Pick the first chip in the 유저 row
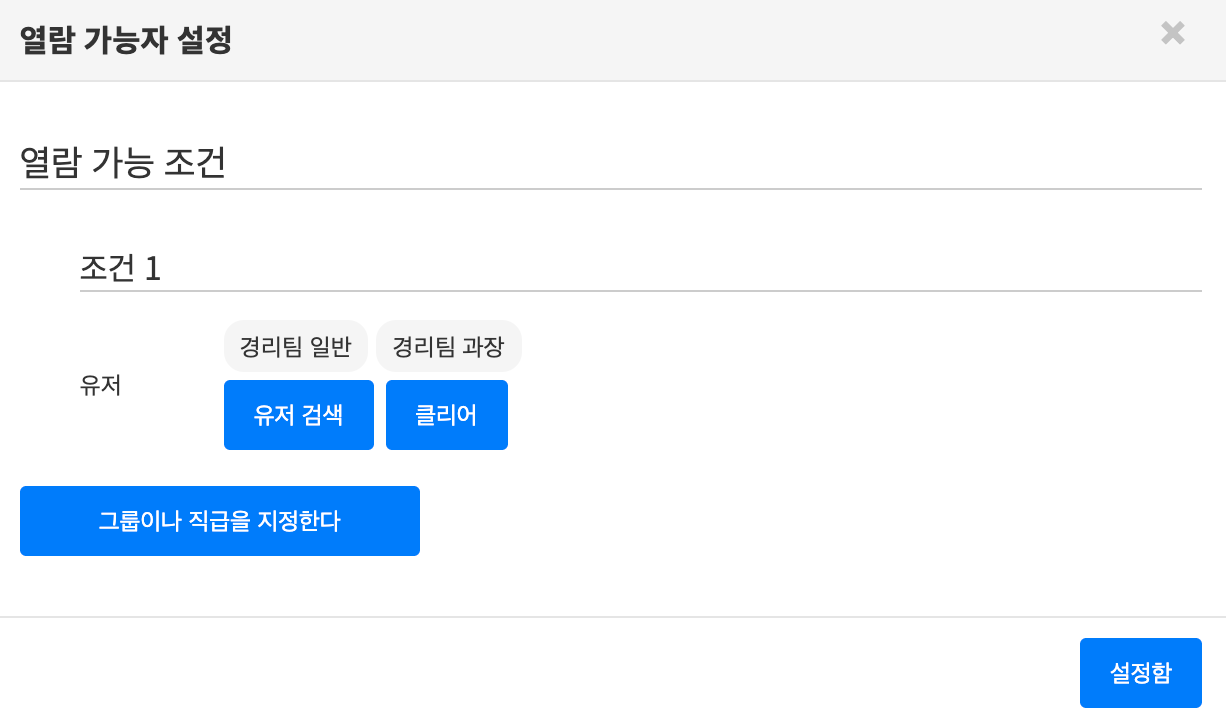Image resolution: width=1226 pixels, height=724 pixels. click(x=295, y=347)
